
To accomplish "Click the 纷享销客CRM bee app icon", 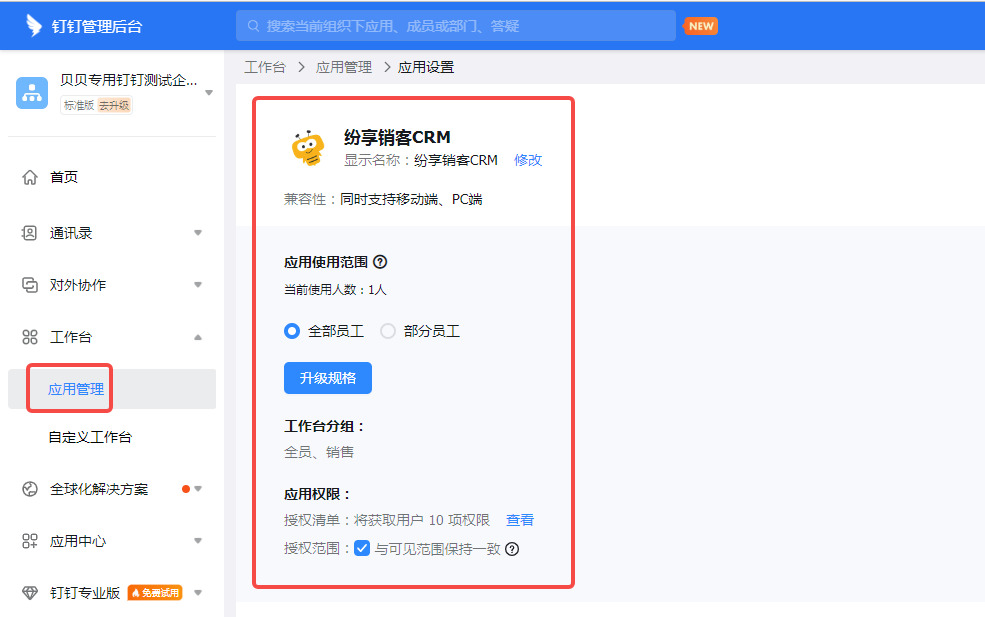I will [308, 148].
